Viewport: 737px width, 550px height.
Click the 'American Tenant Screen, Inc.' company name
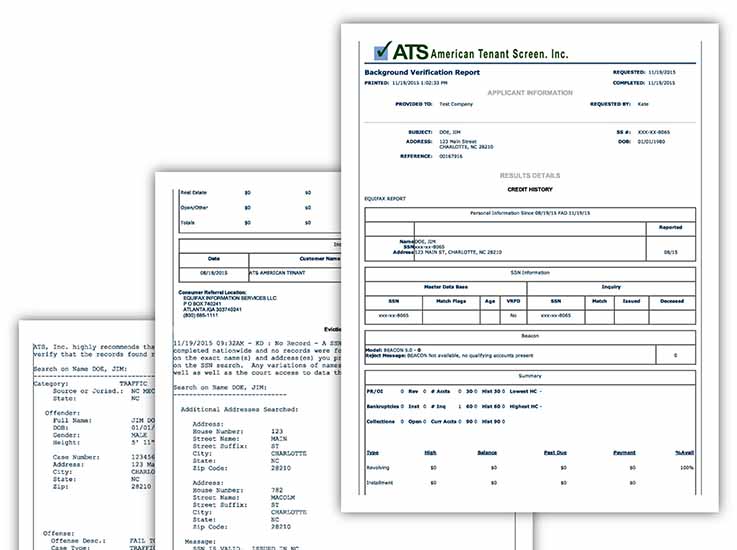click(x=499, y=54)
